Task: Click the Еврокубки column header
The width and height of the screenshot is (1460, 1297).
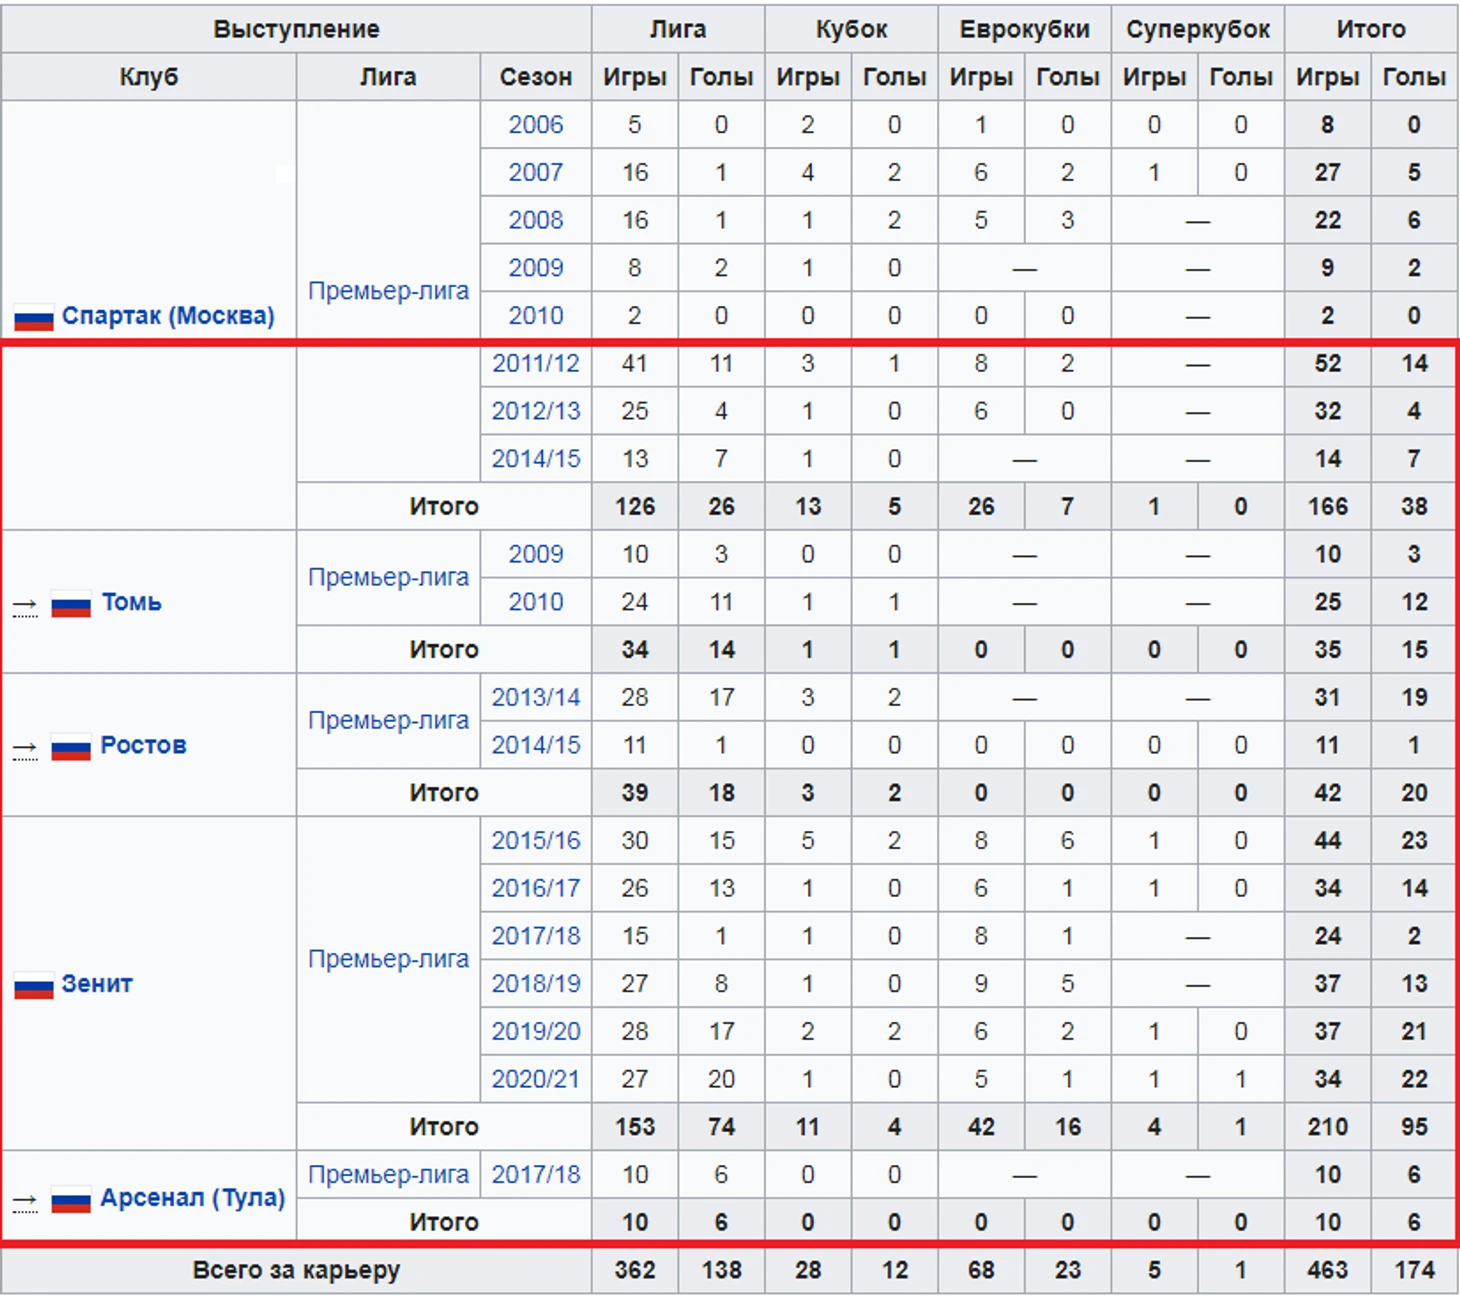Action: pos(1024,29)
